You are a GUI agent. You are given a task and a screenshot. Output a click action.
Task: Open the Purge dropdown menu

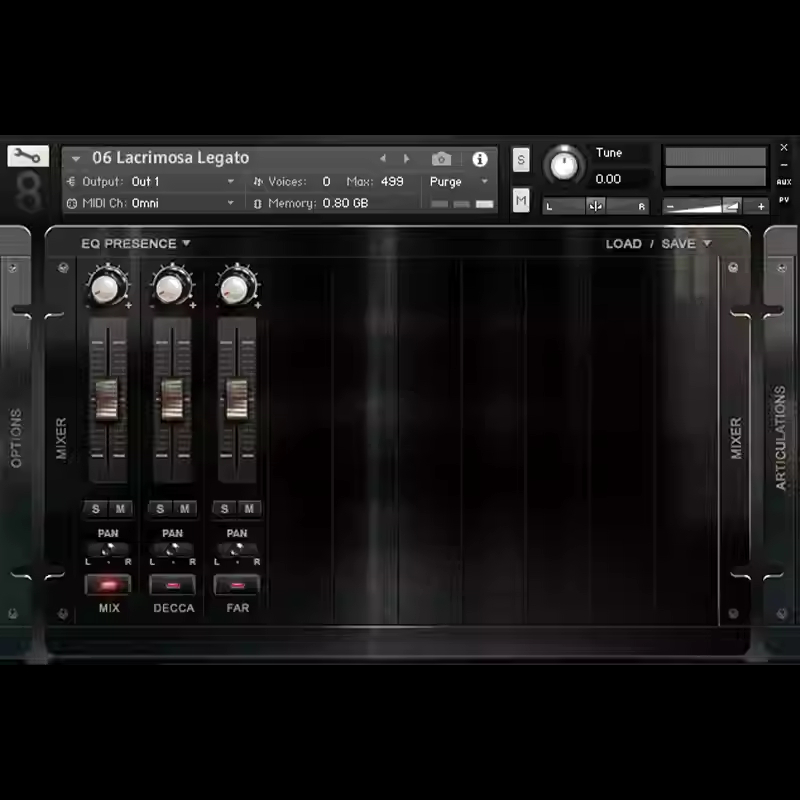[459, 182]
